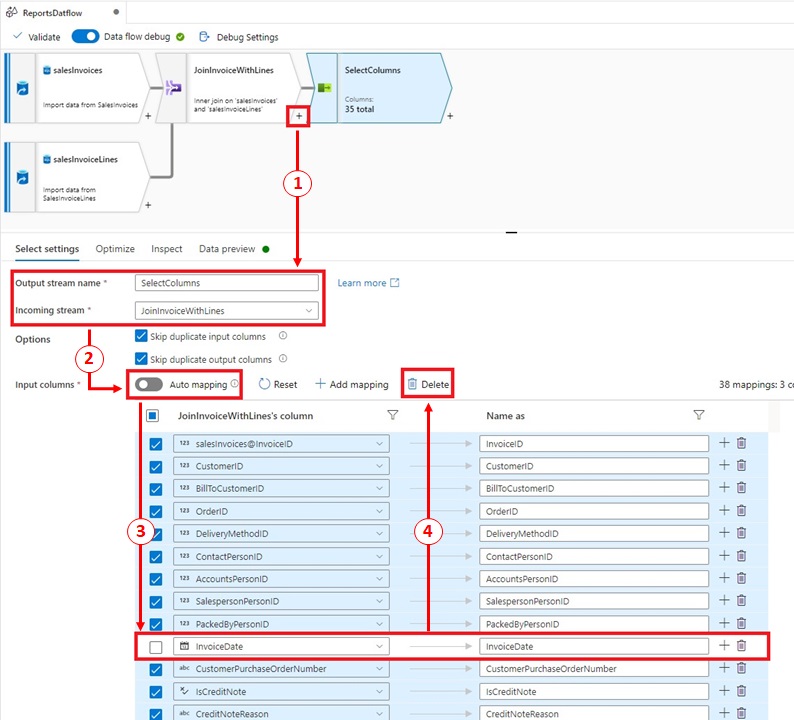Select the join transformation icon
Image resolution: width=794 pixels, height=720 pixels.
click(173, 88)
